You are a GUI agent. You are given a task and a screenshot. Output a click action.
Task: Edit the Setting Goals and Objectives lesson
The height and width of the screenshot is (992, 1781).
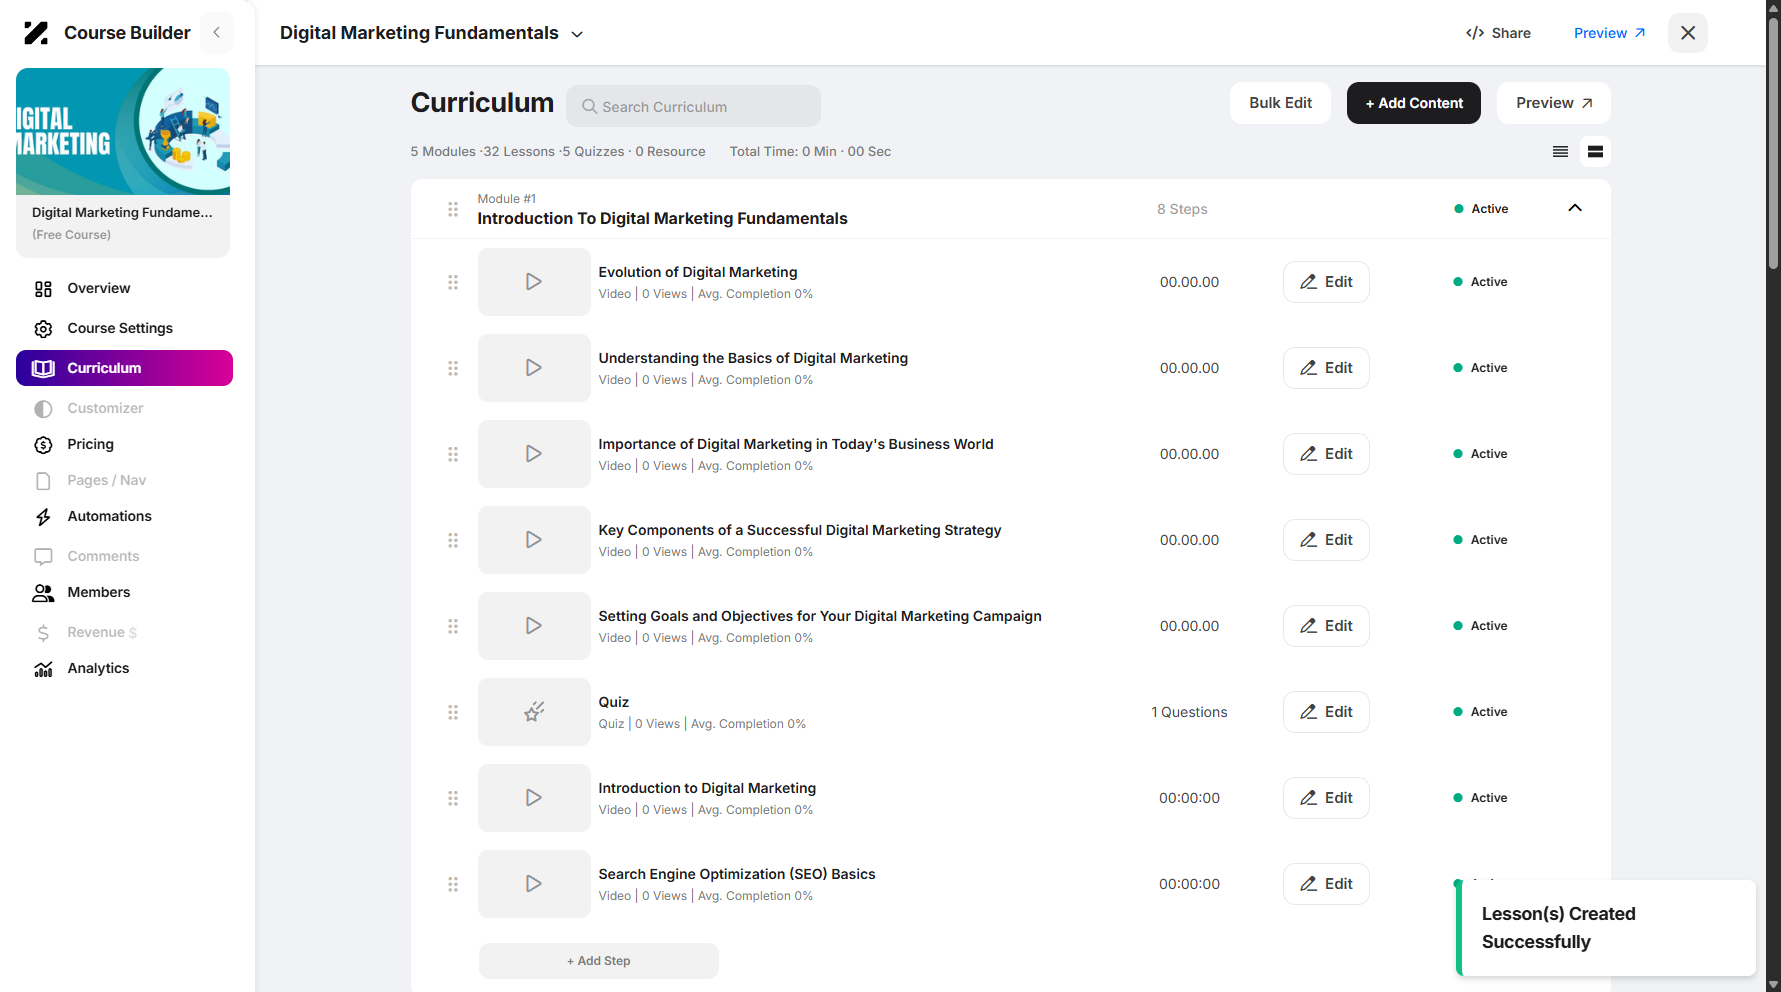pyautogui.click(x=1326, y=626)
